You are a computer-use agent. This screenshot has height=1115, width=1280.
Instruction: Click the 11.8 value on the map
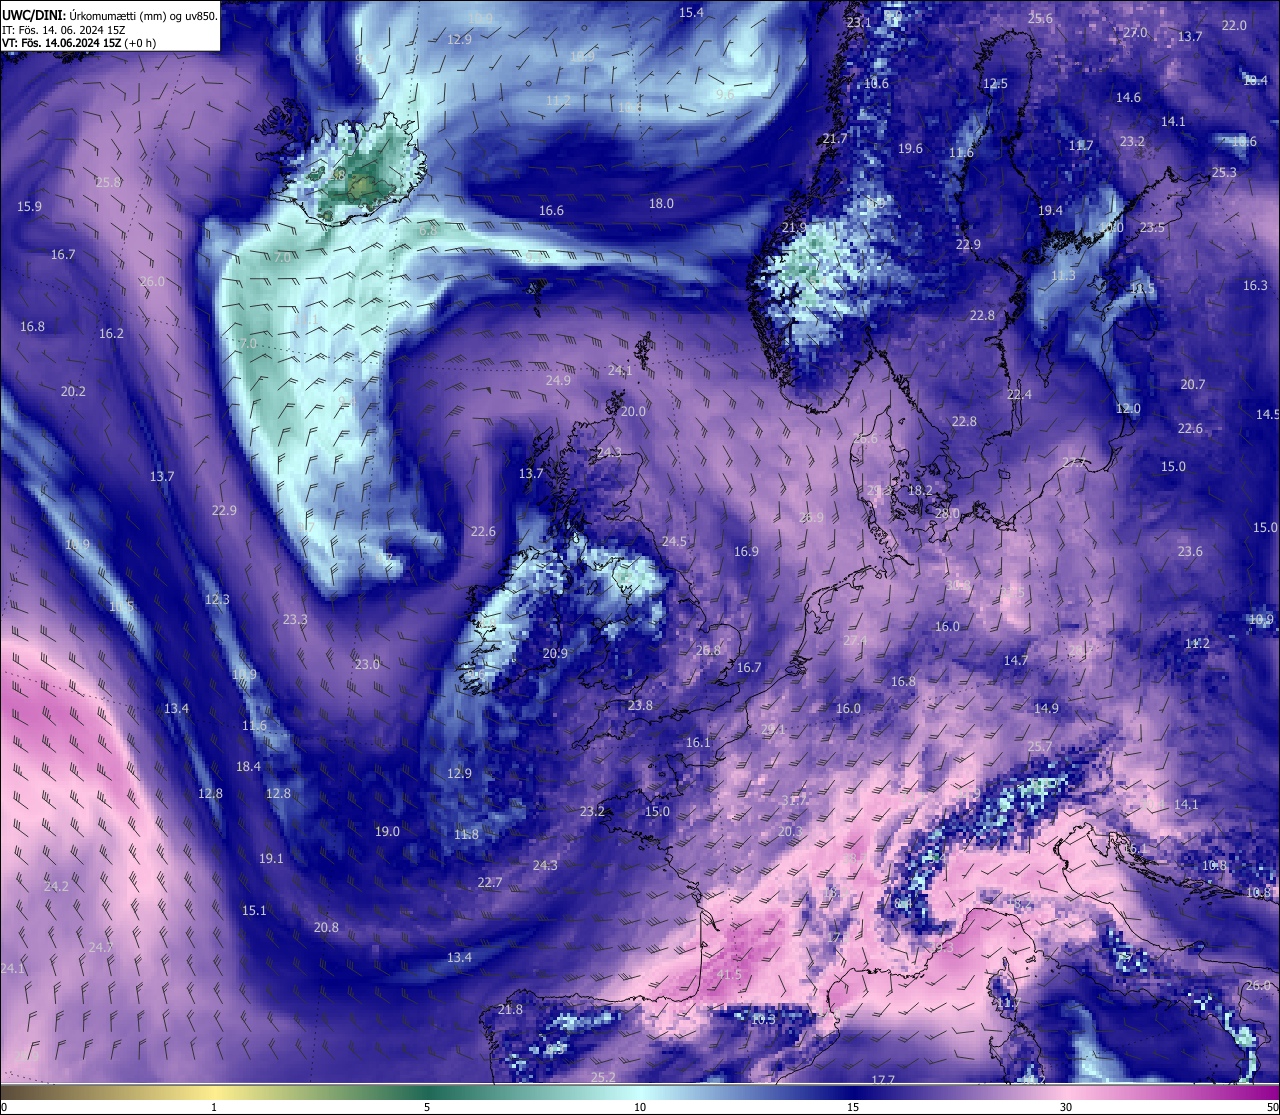point(466,834)
